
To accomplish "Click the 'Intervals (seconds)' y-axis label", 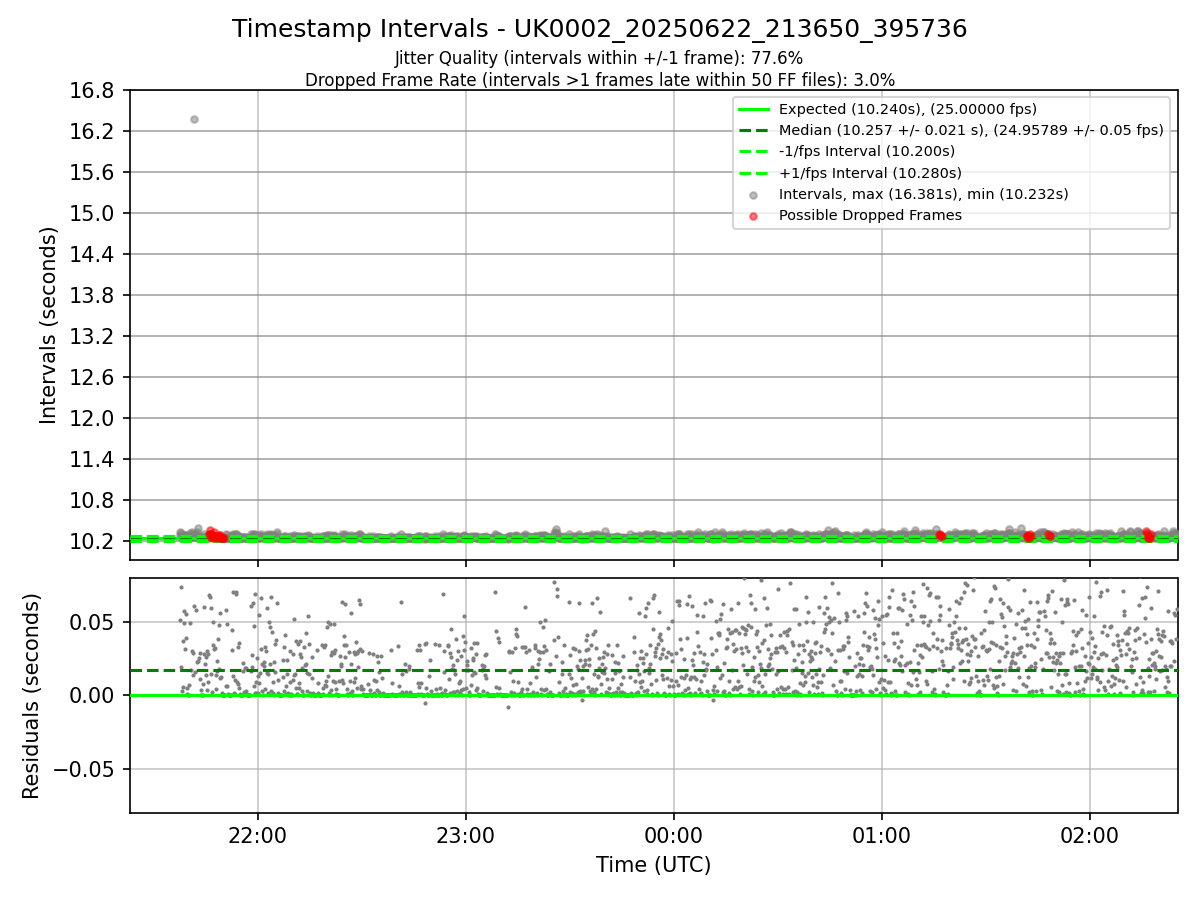I will click(x=49, y=325).
